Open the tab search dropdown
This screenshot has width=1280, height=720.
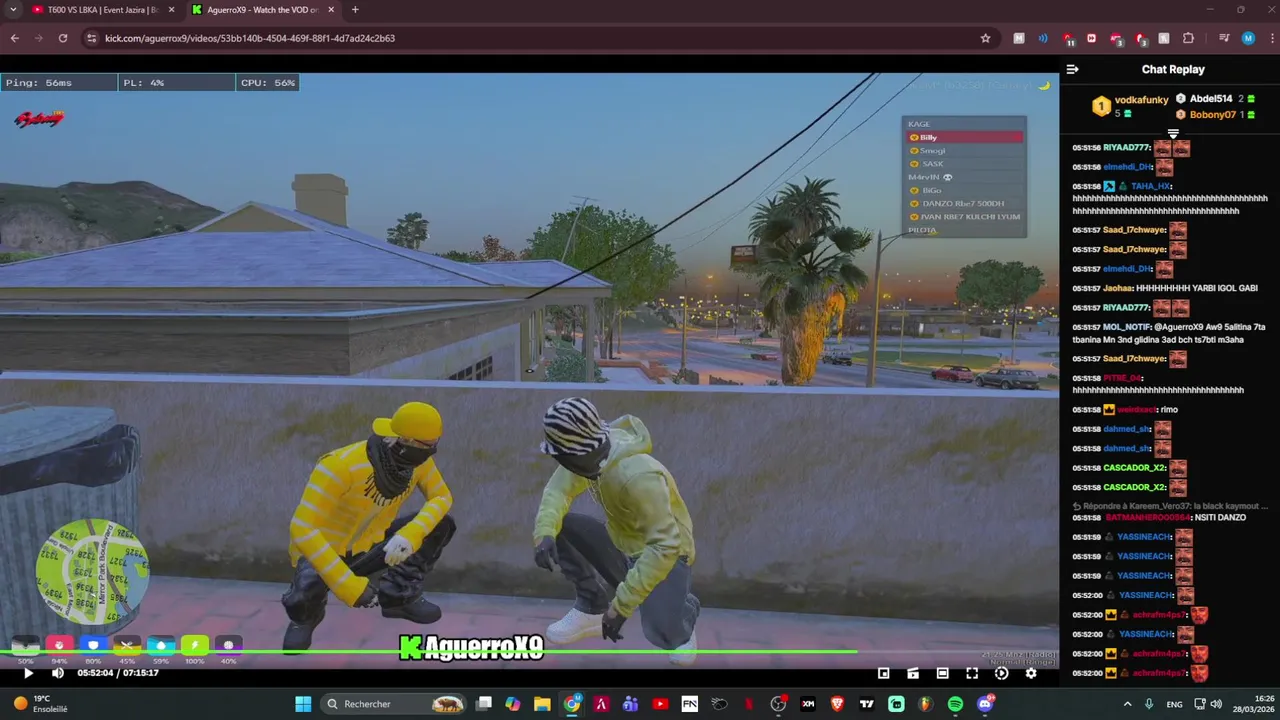coord(13,10)
